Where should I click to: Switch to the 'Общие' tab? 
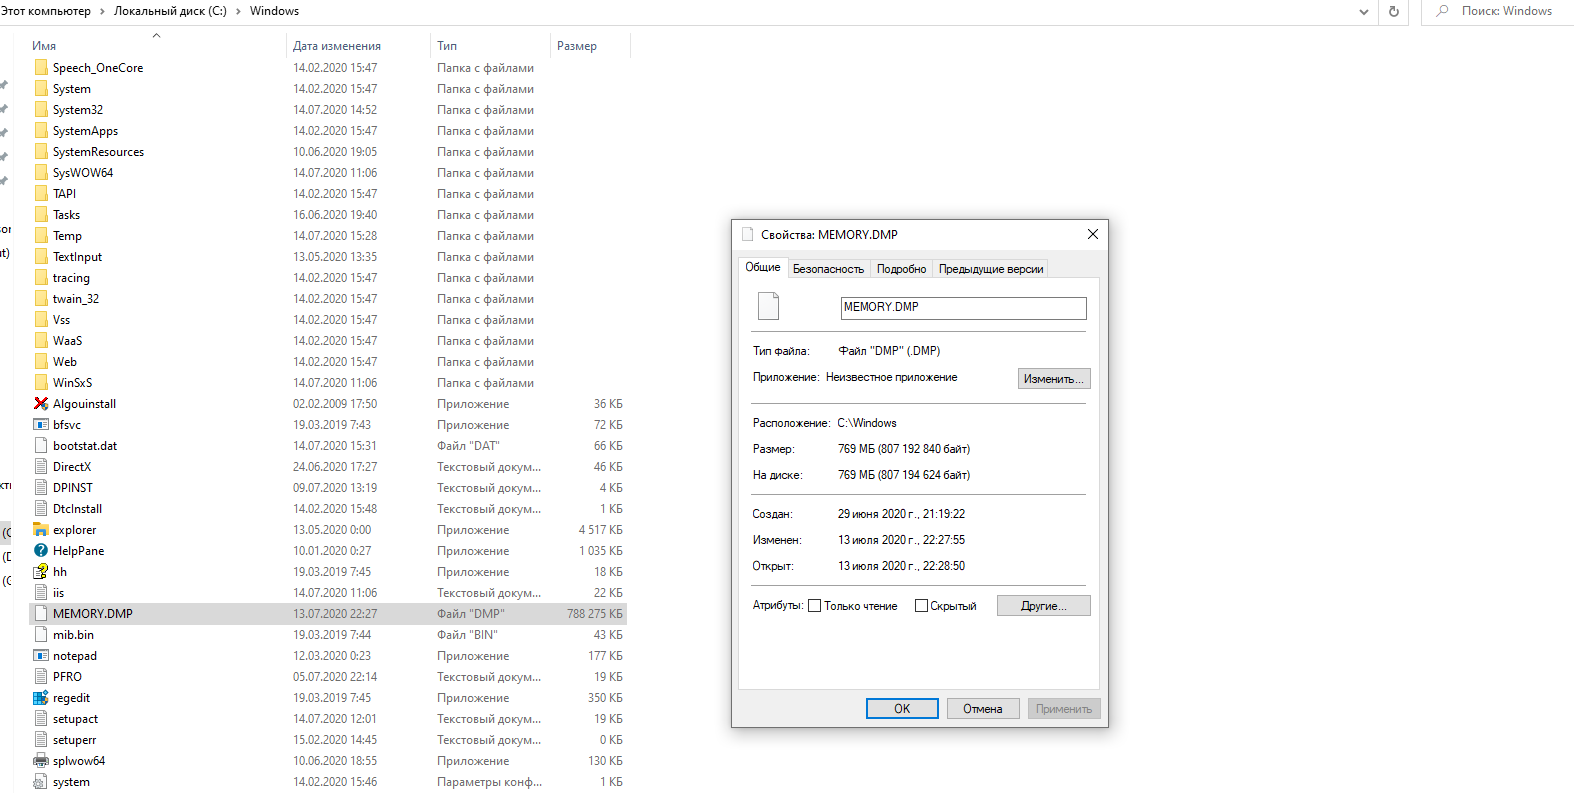pyautogui.click(x=763, y=267)
